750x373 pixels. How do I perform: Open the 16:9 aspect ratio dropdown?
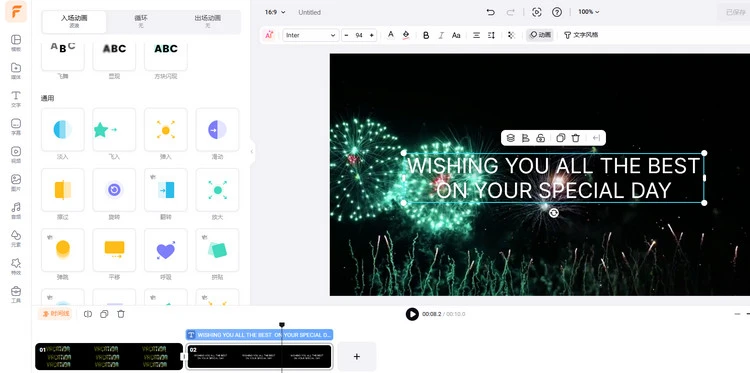point(275,12)
